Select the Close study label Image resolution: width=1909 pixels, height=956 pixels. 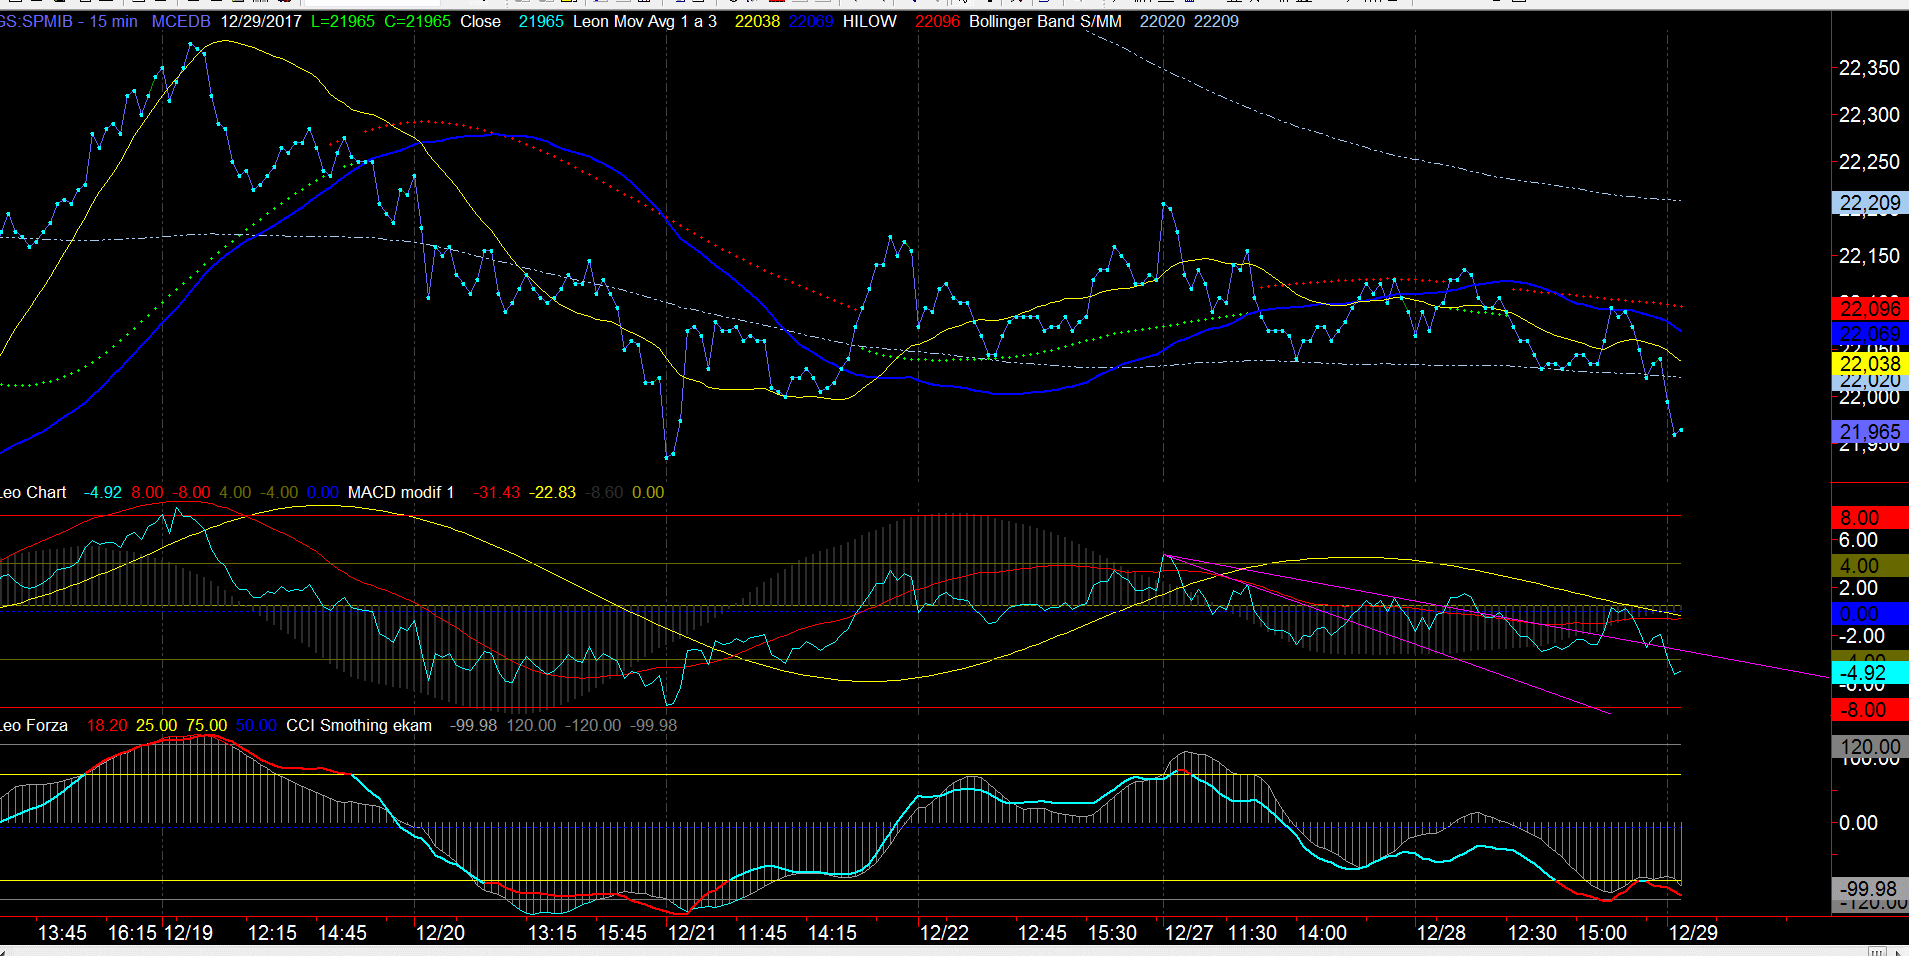480,21
